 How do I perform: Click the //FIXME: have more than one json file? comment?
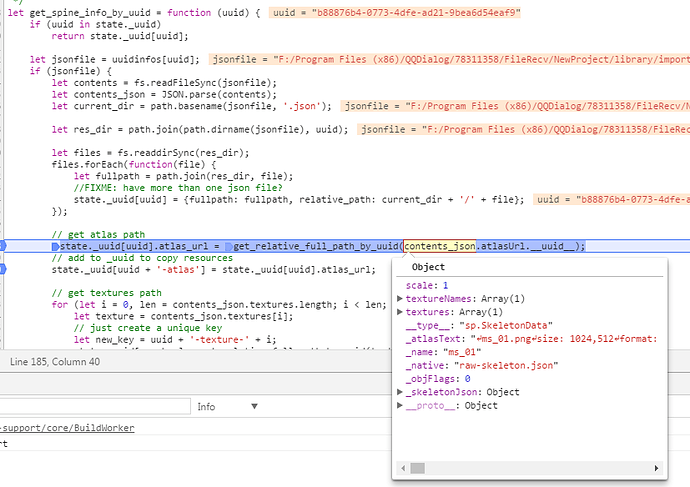178,188
